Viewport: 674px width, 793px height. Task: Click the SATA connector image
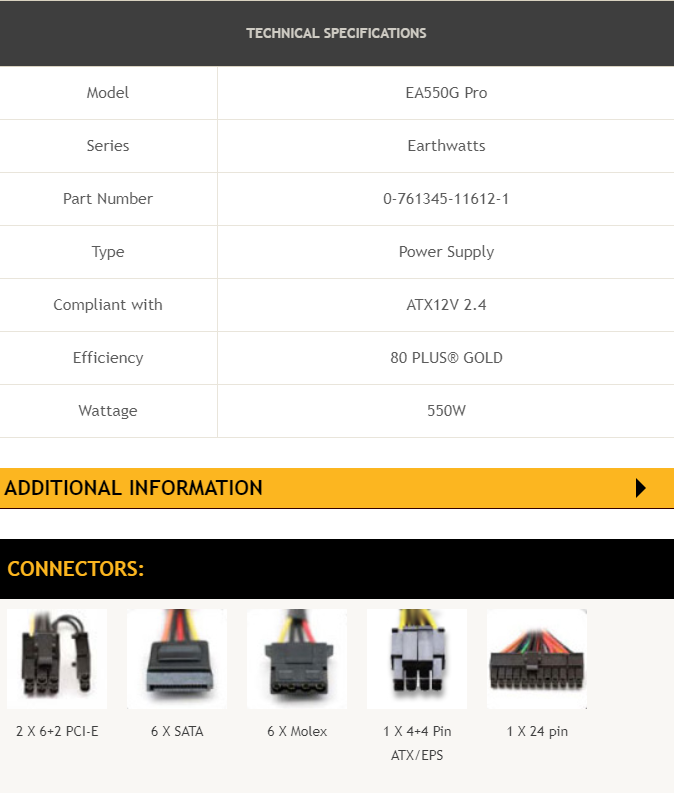[x=177, y=659]
